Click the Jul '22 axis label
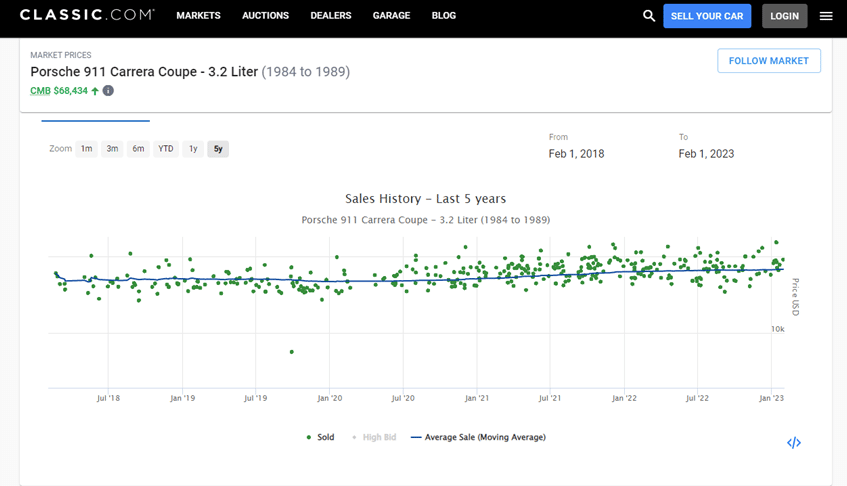847x486 pixels. click(x=697, y=398)
